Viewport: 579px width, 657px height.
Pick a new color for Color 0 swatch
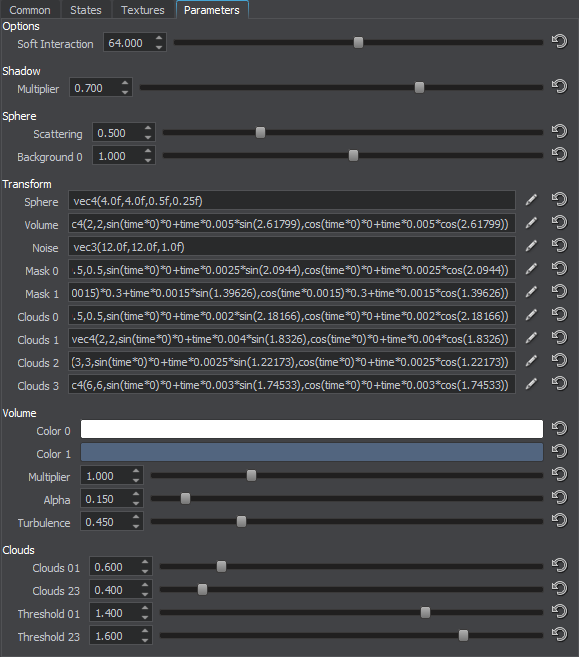(x=312, y=429)
